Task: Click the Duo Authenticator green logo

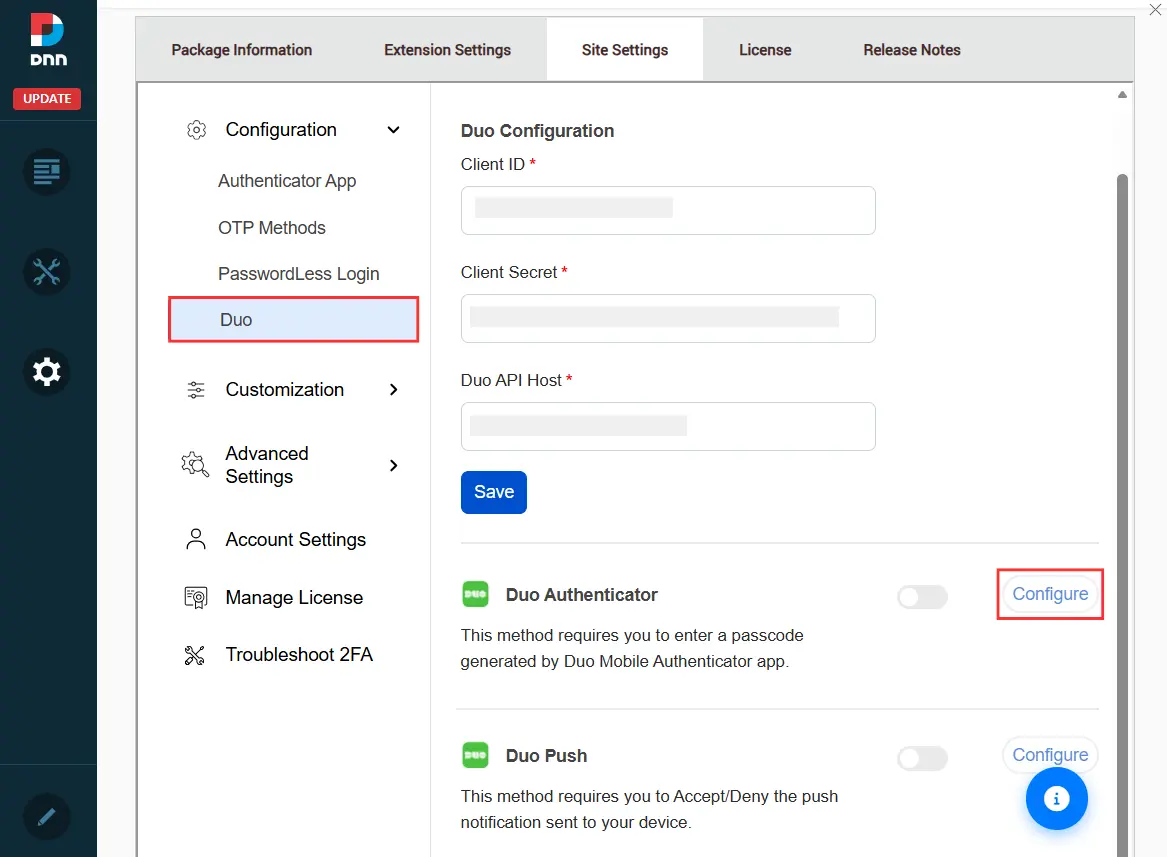Action: [x=475, y=594]
